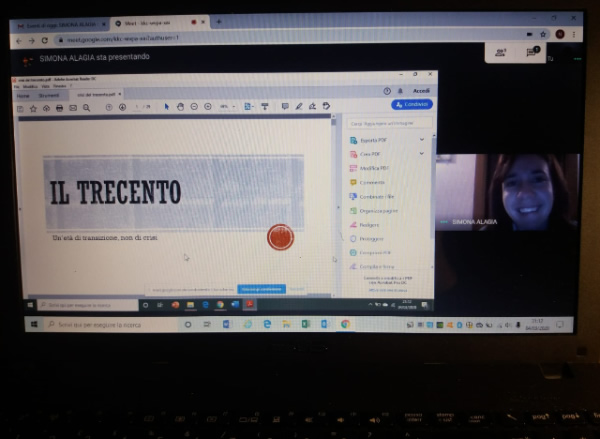
Task: Click the bookmark star in Chrome address bar
Action: [543, 34]
